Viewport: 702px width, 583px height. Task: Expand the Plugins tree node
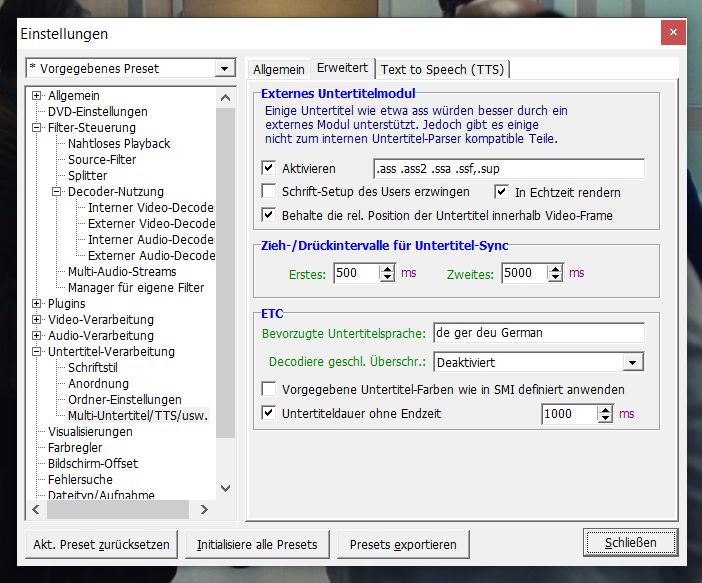click(37, 304)
